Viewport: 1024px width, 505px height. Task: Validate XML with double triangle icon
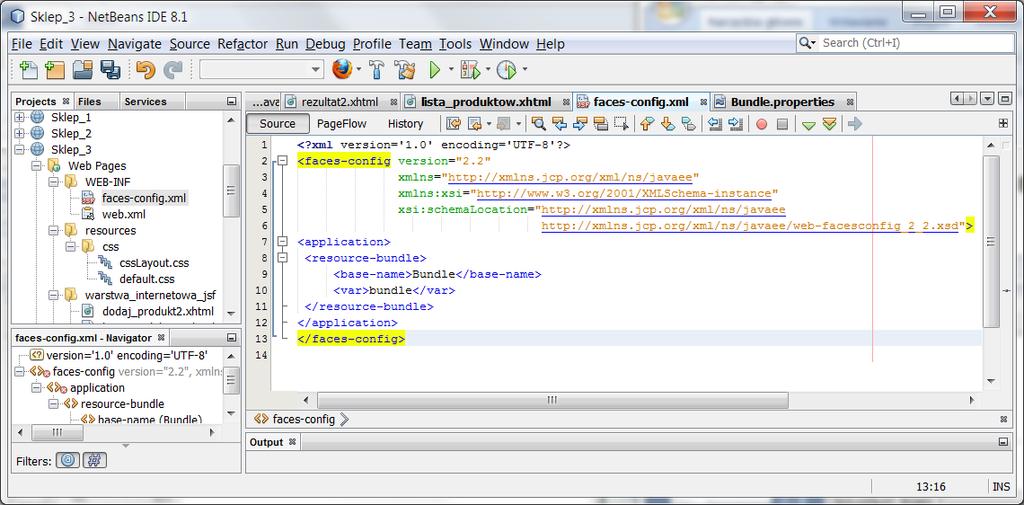[829, 123]
